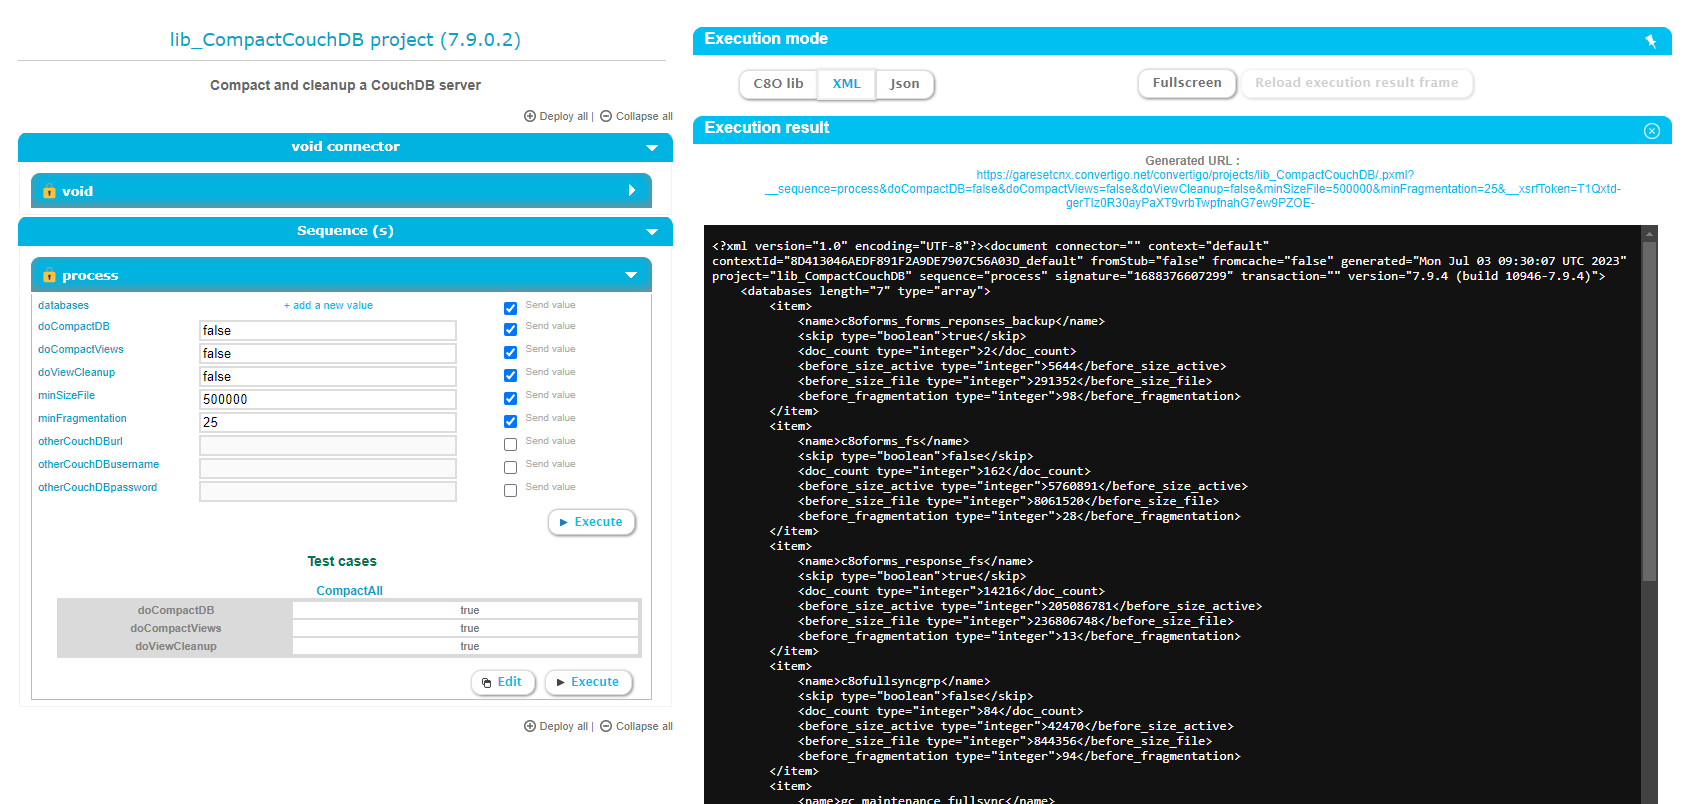
Task: Click the minSizeFile input field
Action: (328, 399)
